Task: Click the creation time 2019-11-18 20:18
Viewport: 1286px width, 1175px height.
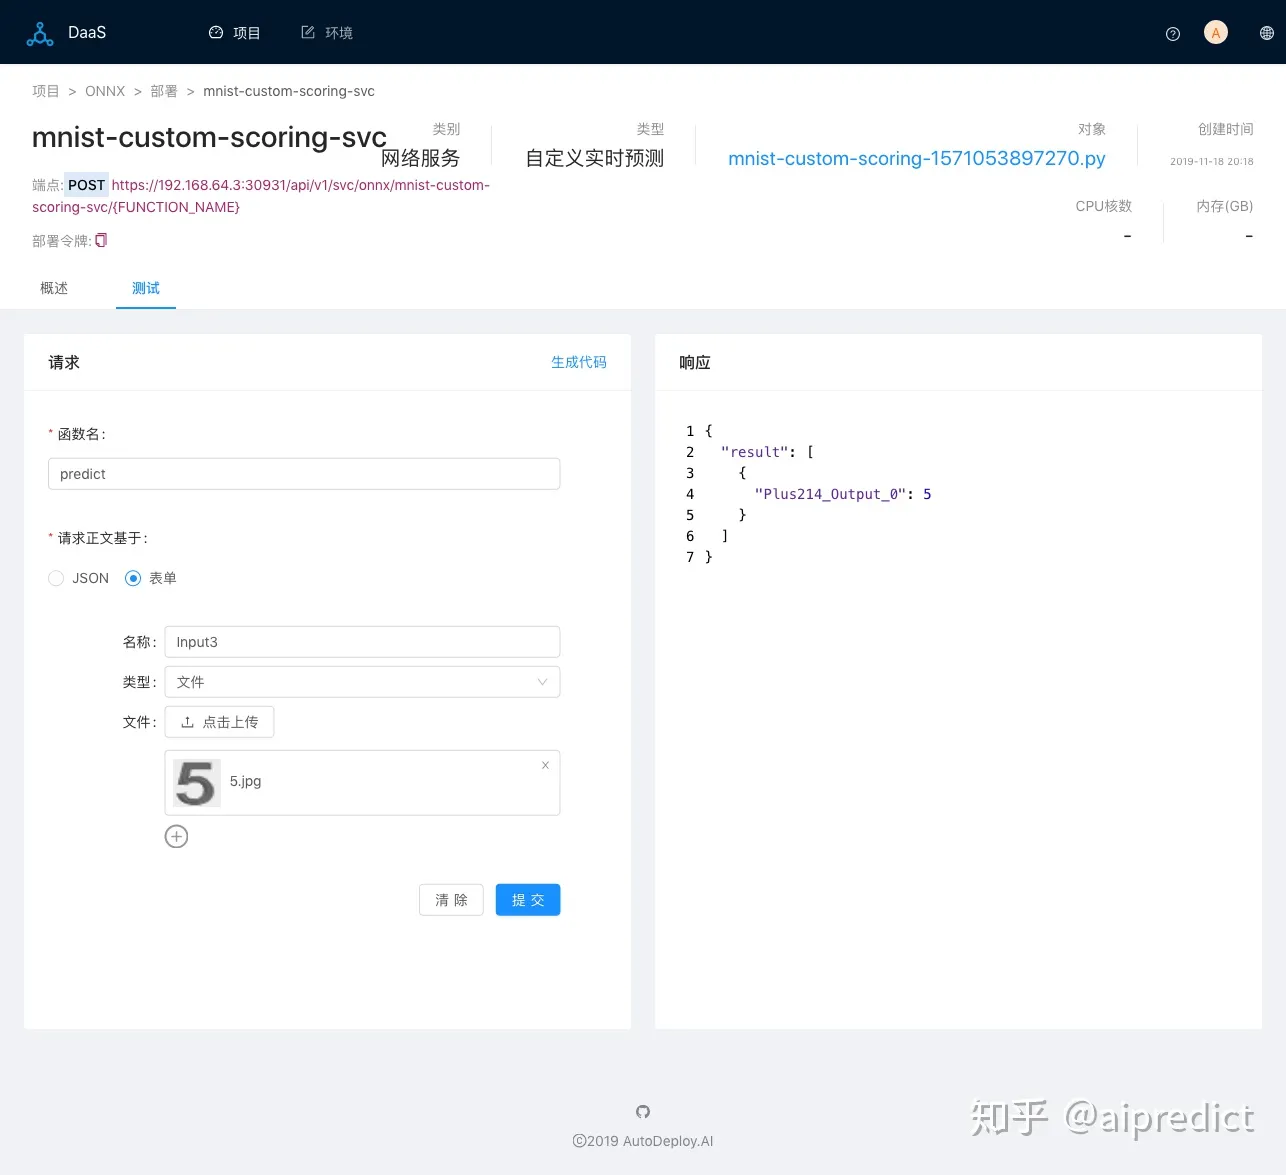Action: pos(1212,161)
